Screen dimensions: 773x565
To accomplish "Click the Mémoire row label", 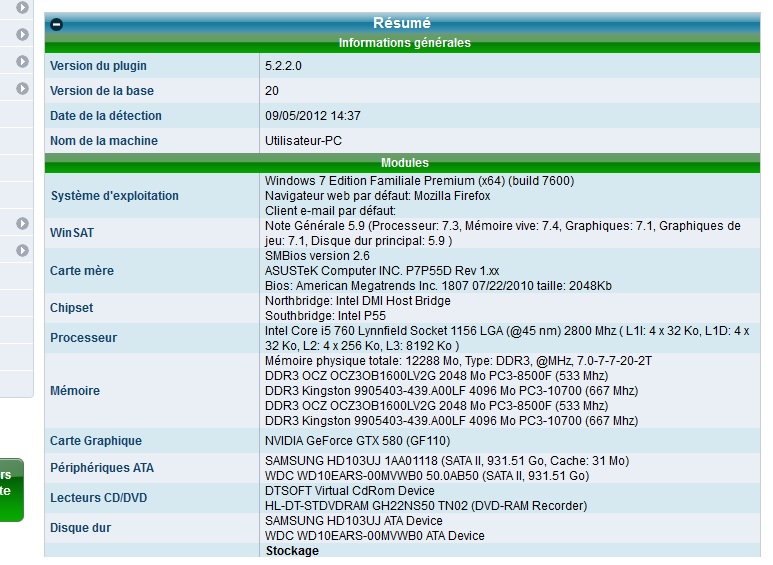I will [75, 391].
